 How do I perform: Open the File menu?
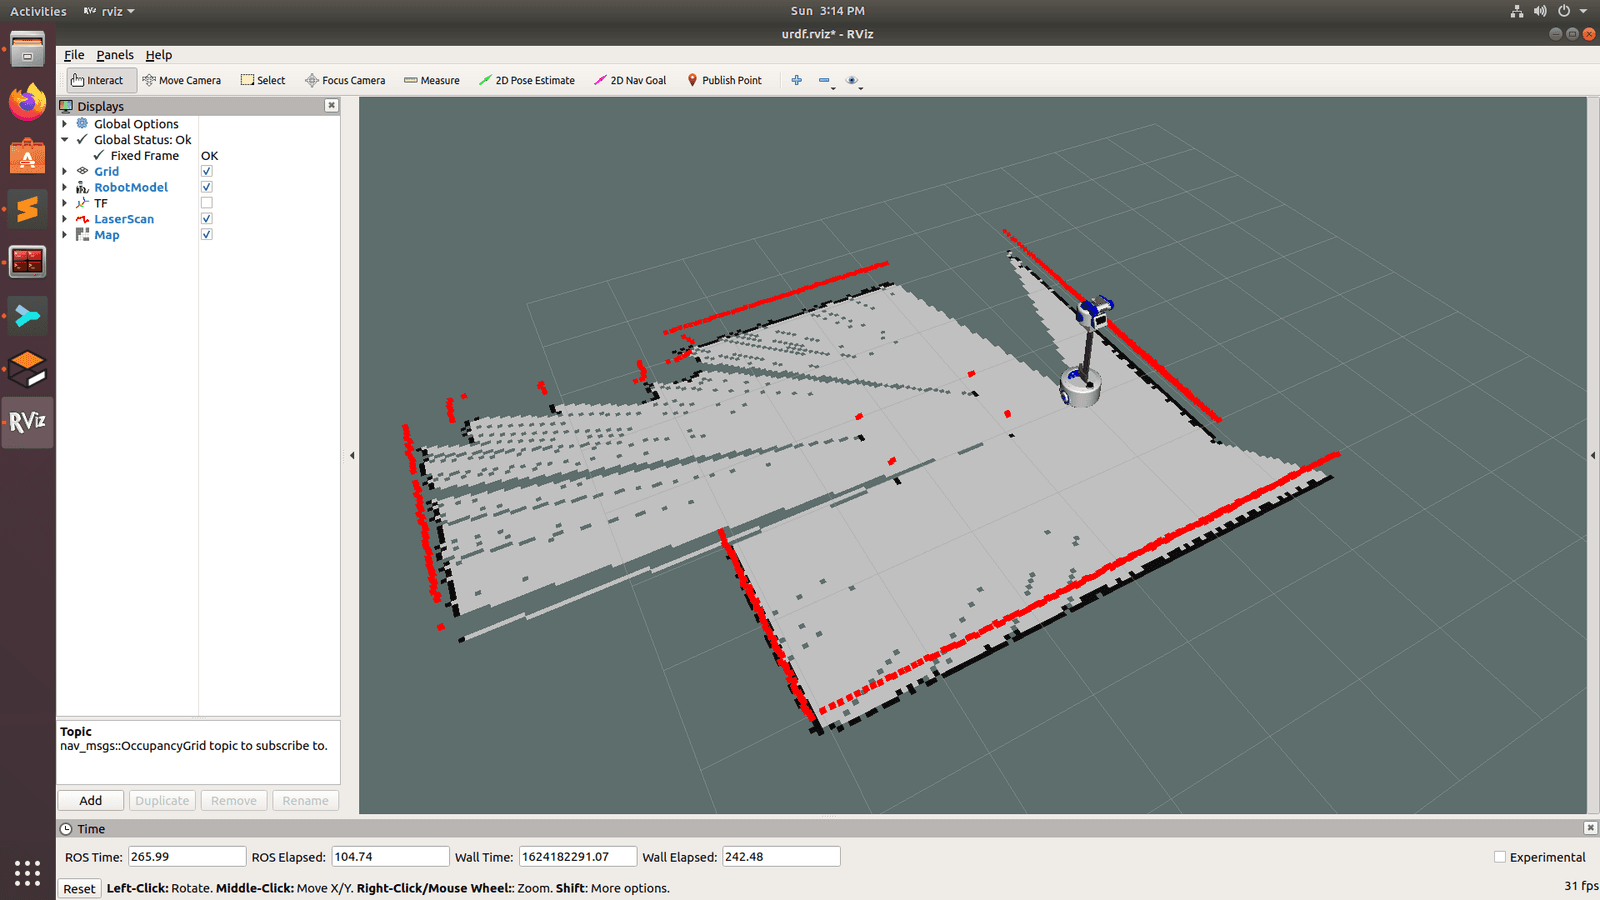click(74, 55)
